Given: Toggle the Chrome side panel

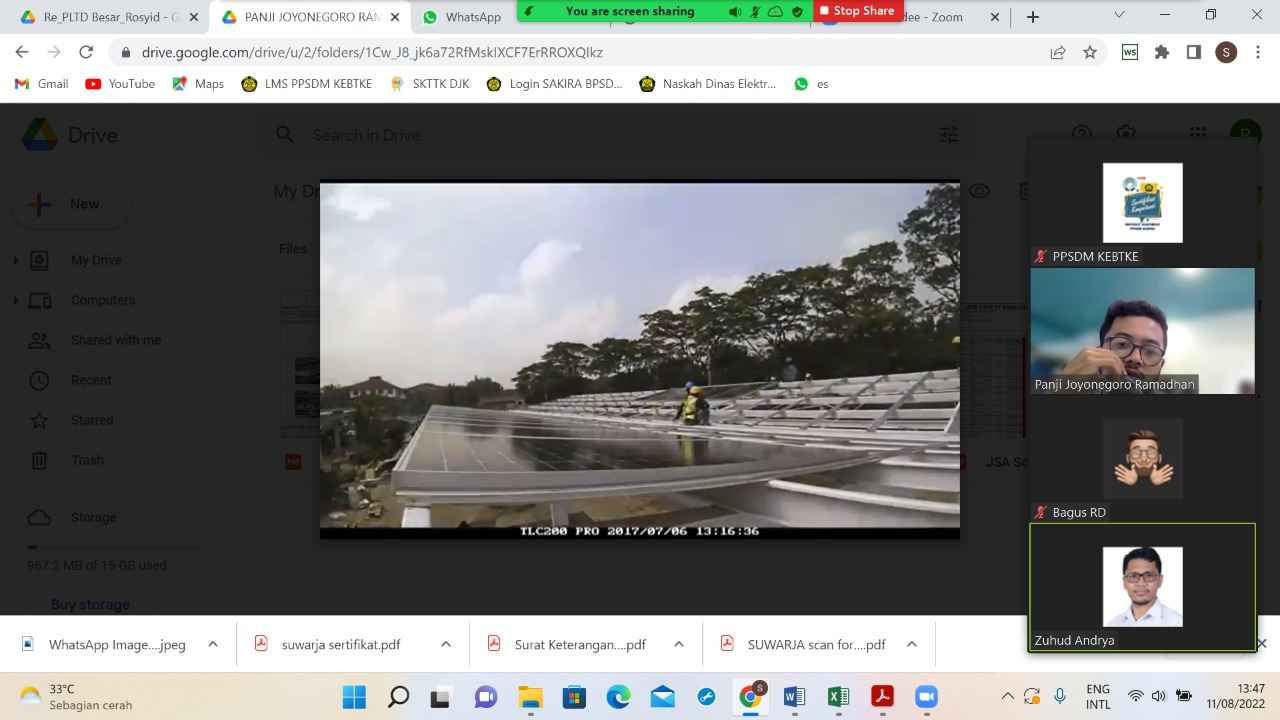Looking at the screenshot, I should (1193, 52).
